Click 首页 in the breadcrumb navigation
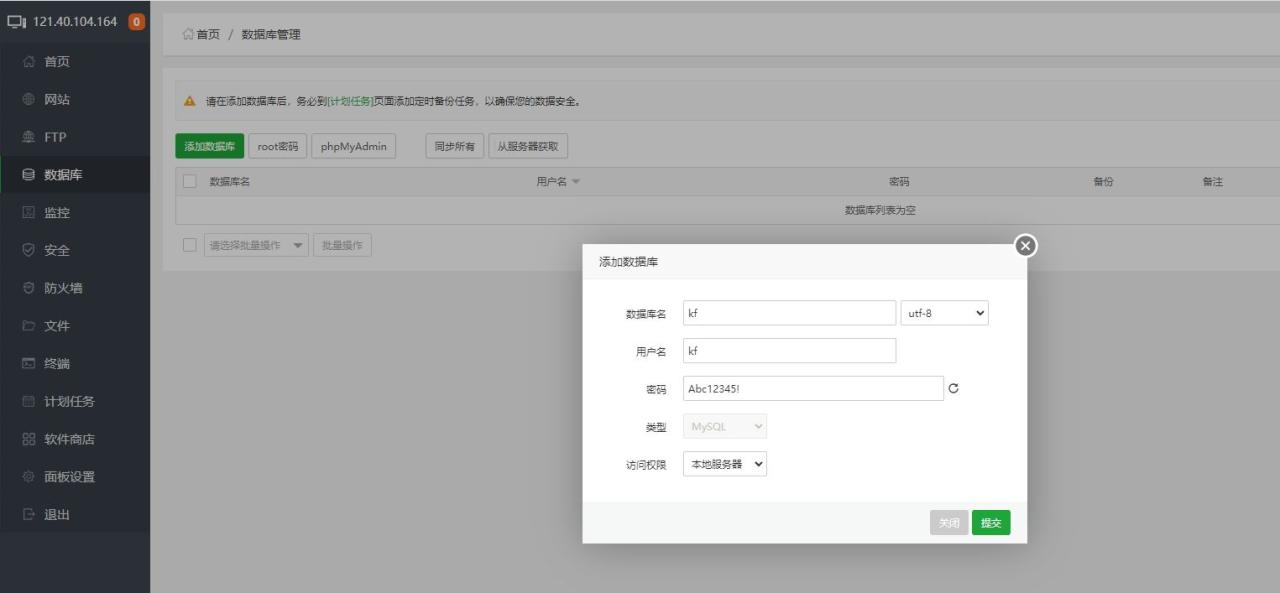 204,34
